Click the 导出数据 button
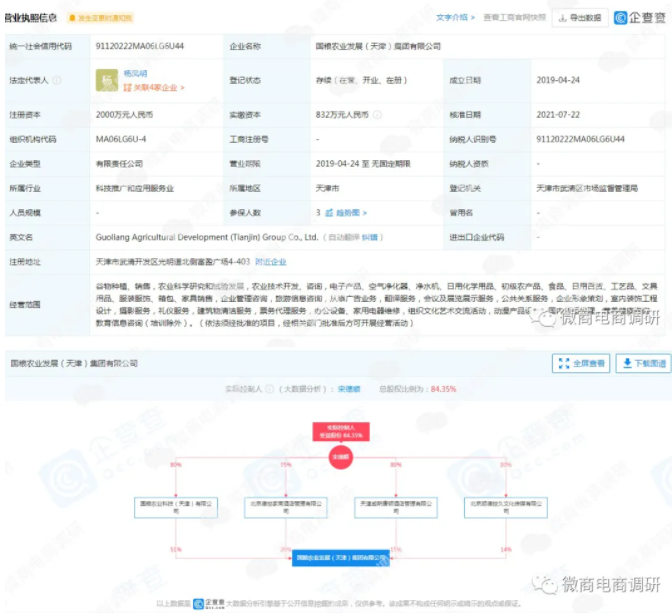The width and height of the screenshot is (672, 613). coord(580,18)
